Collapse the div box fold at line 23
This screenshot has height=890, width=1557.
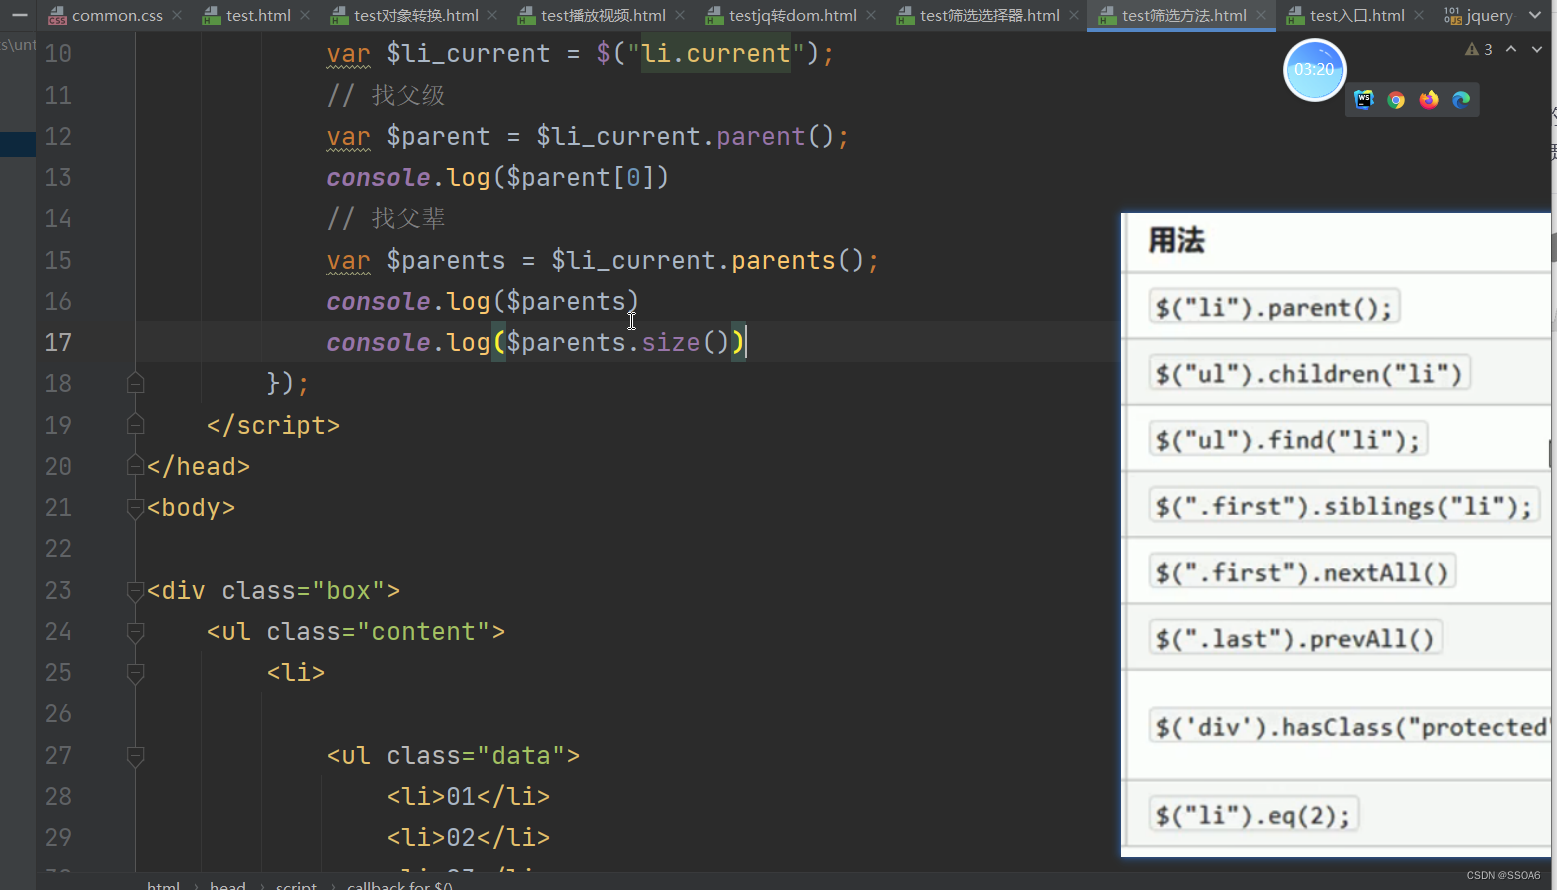pos(136,590)
